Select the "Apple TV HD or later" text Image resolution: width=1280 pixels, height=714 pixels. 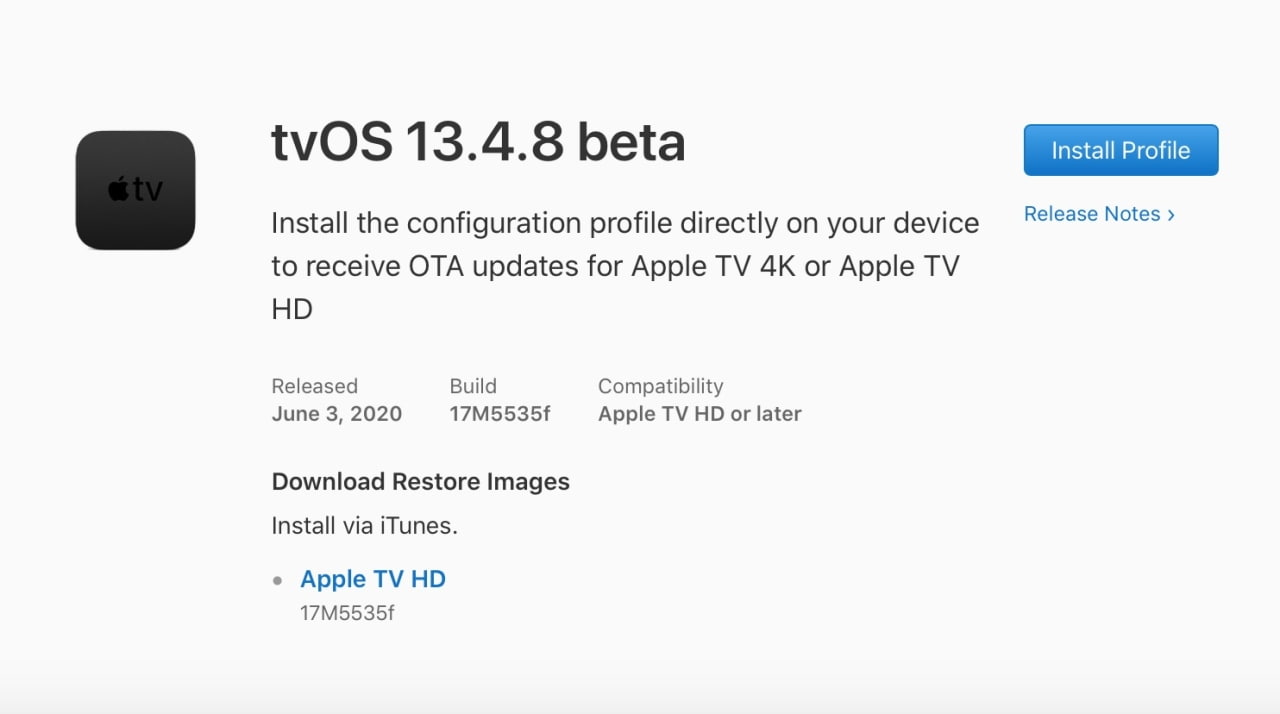click(699, 414)
